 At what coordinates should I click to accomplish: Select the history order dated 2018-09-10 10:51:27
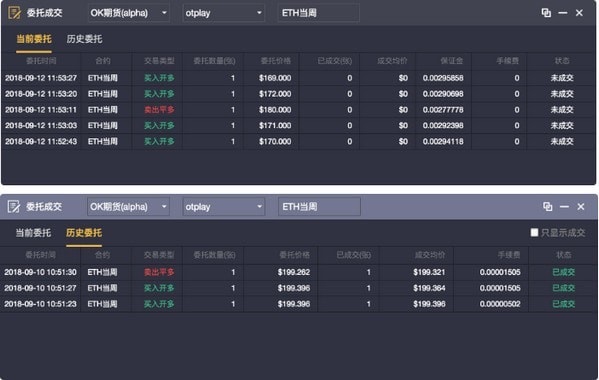click(x=298, y=288)
